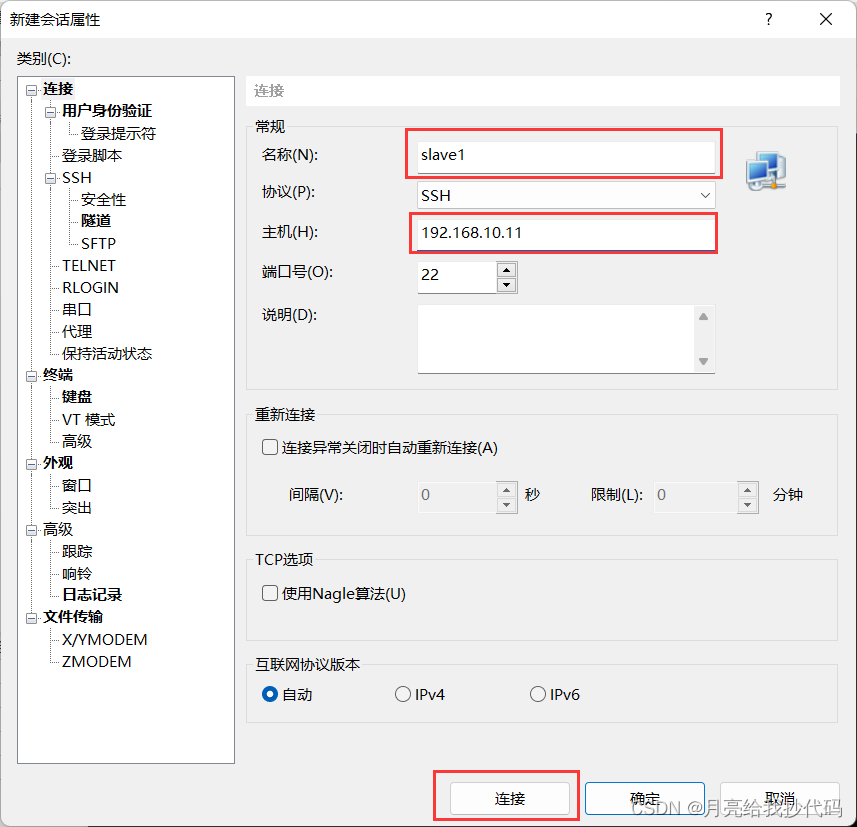
Task: Collapse the 外观 tree node
Action: coord(32,464)
